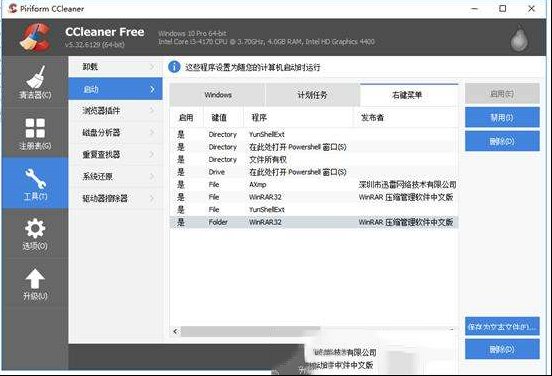Select the Folder WinRAR32 row
Image resolution: width=552 pixels, height=376 pixels.
[314, 222]
